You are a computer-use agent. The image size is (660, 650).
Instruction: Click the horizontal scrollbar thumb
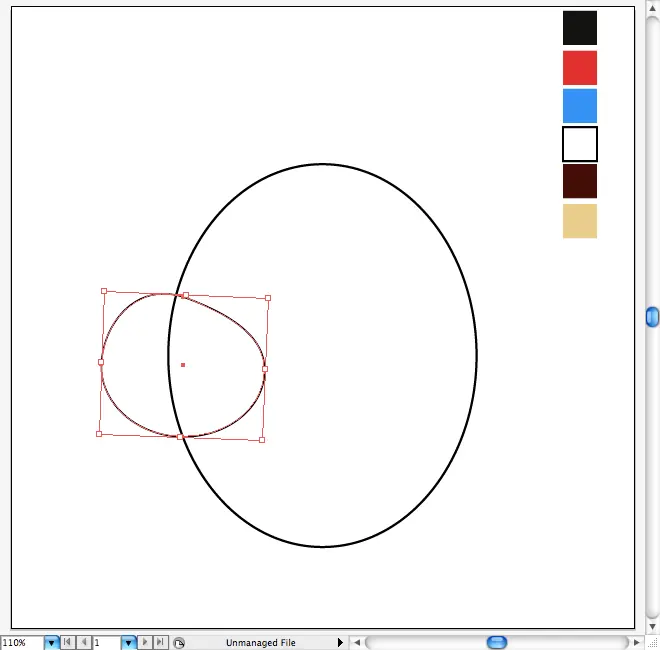[x=497, y=642]
